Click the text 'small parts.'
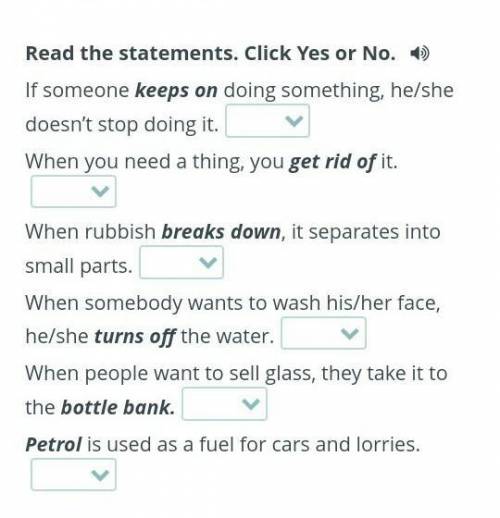Screen dimensions: 500x518 pos(79,267)
